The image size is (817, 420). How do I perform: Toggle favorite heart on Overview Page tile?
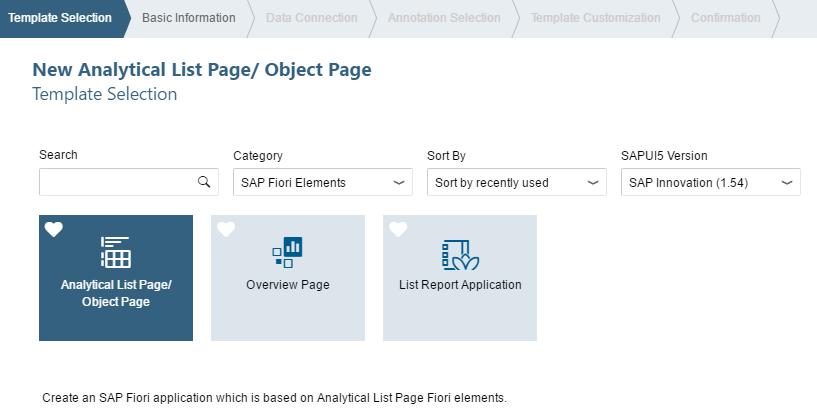226,229
